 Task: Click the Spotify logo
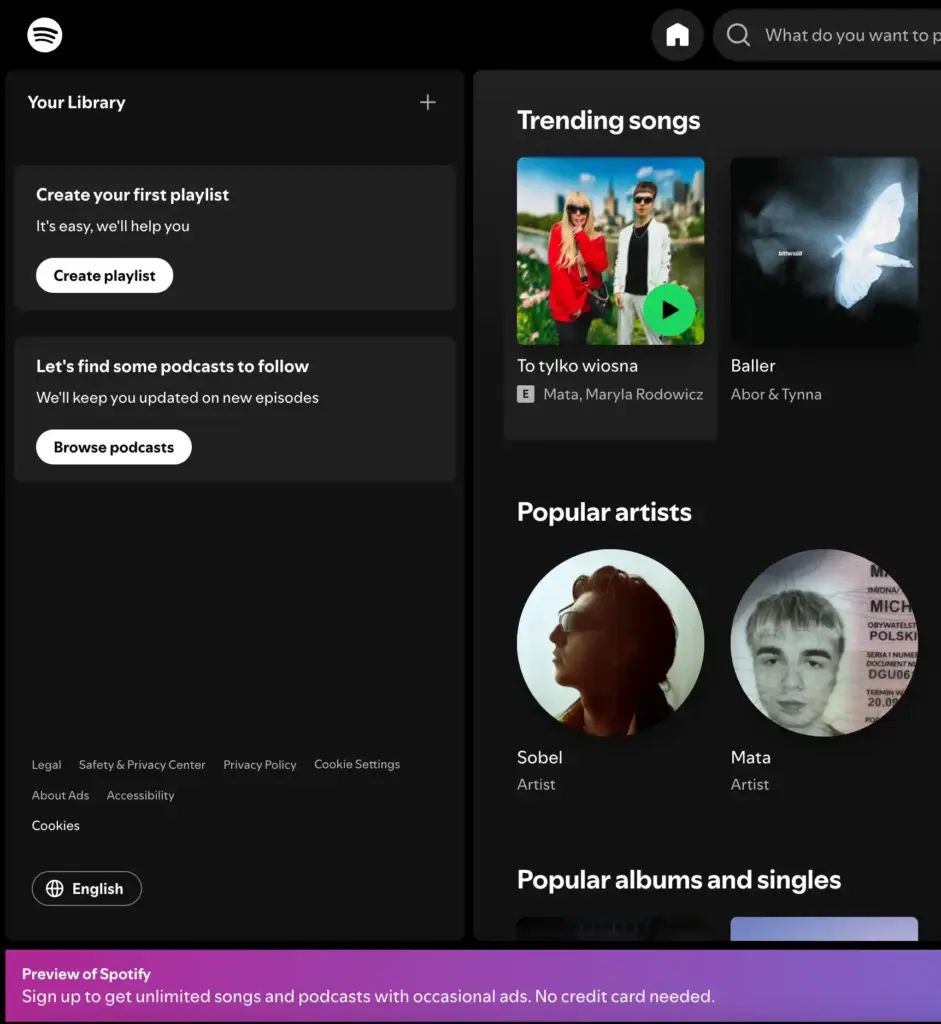click(x=44, y=35)
